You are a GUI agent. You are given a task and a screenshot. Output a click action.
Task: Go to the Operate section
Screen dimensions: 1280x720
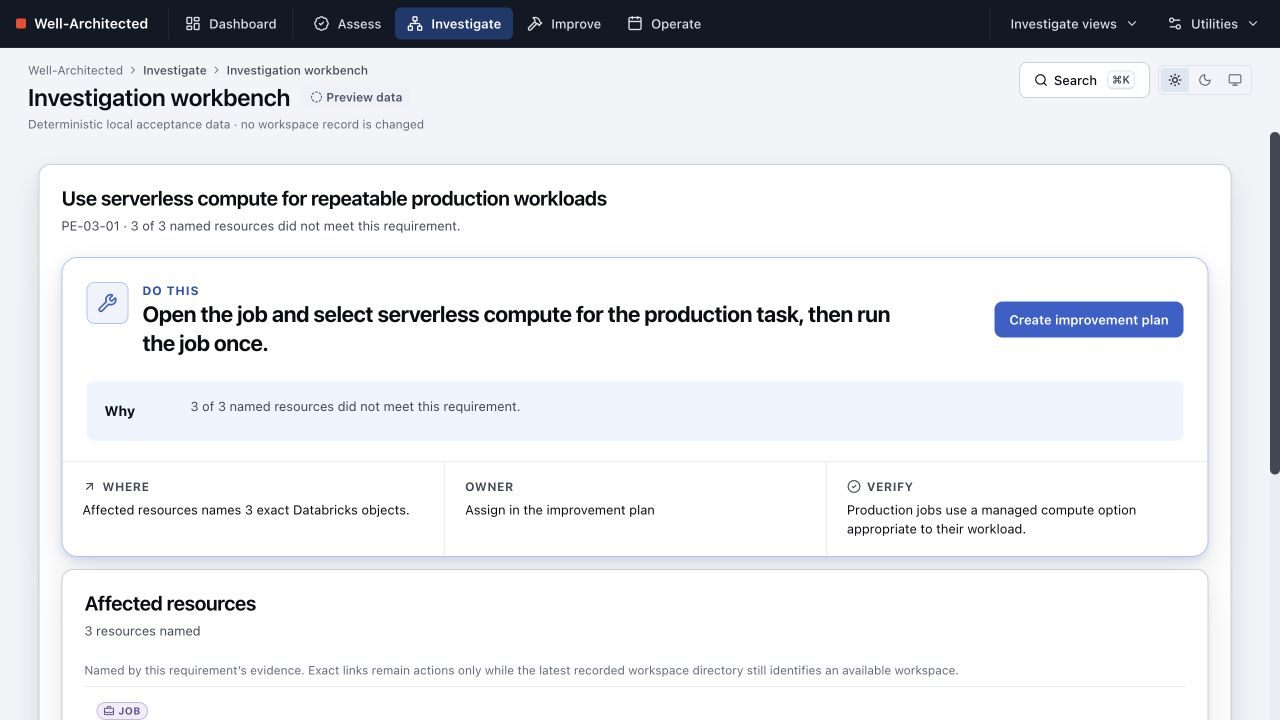pos(664,24)
